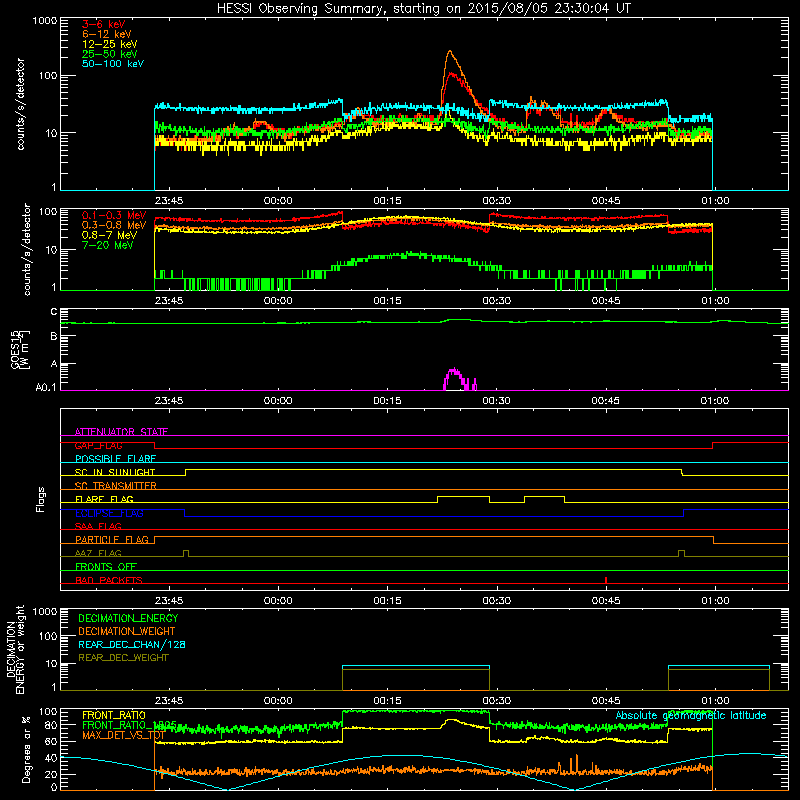
Task: Click the 0.1-0.3 MeV legend label
Action: pos(114,215)
